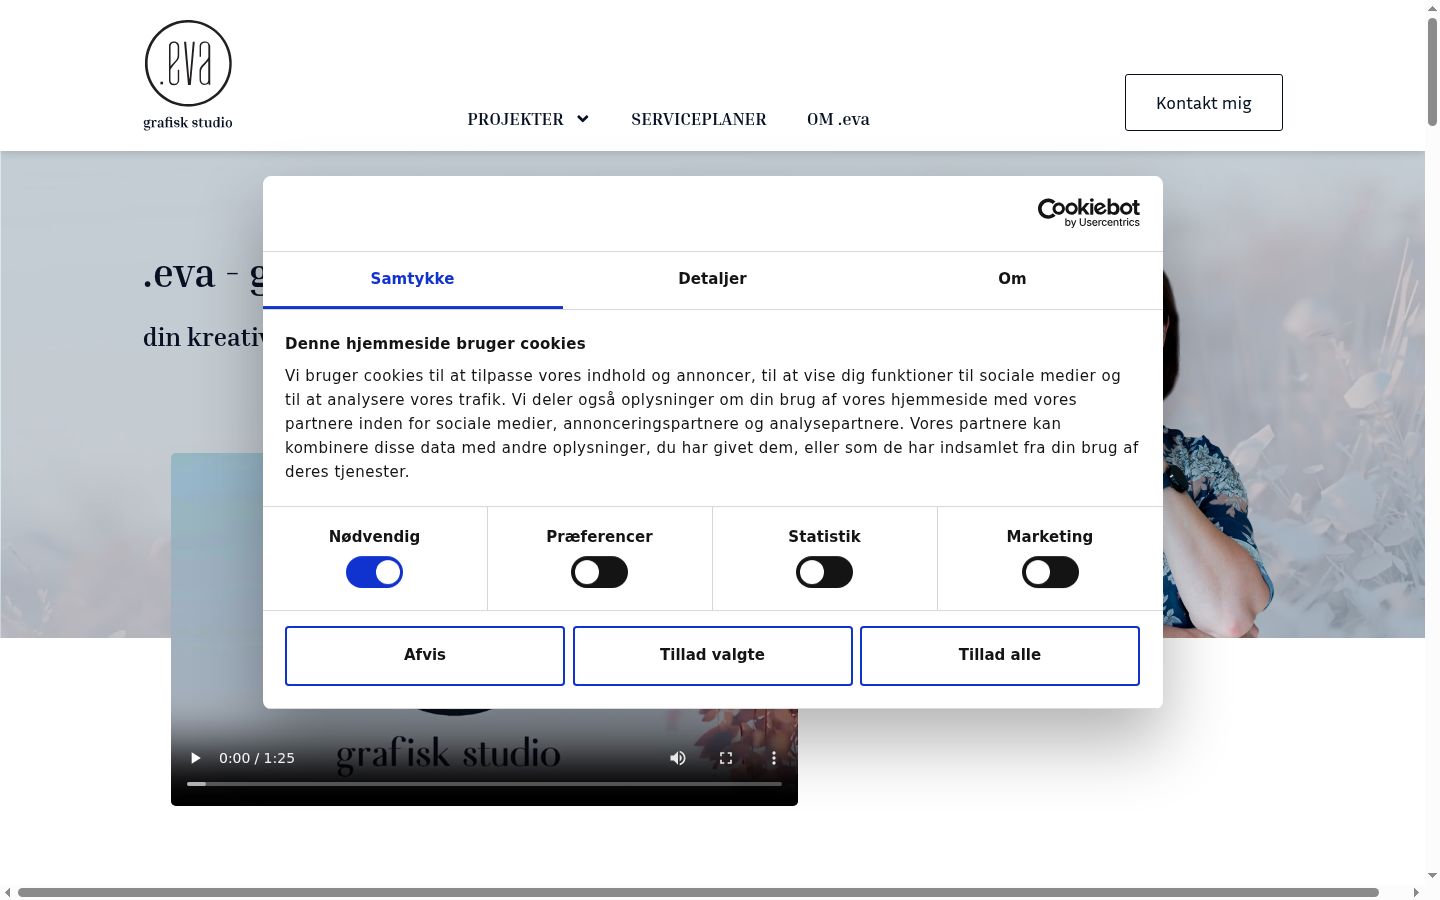Open the PROJEKTER menu item

click(x=515, y=119)
